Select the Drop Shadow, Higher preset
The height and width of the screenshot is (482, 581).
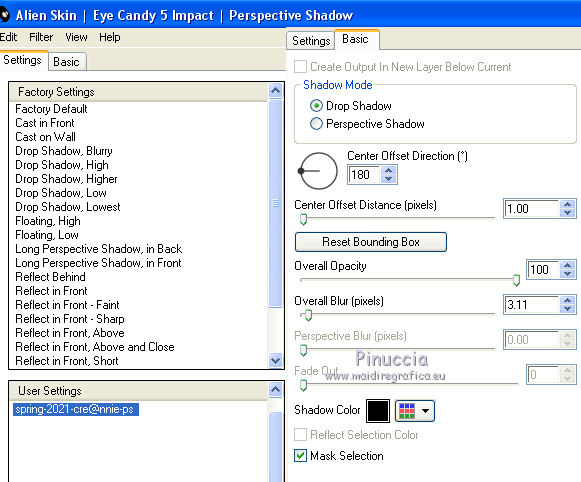point(66,179)
